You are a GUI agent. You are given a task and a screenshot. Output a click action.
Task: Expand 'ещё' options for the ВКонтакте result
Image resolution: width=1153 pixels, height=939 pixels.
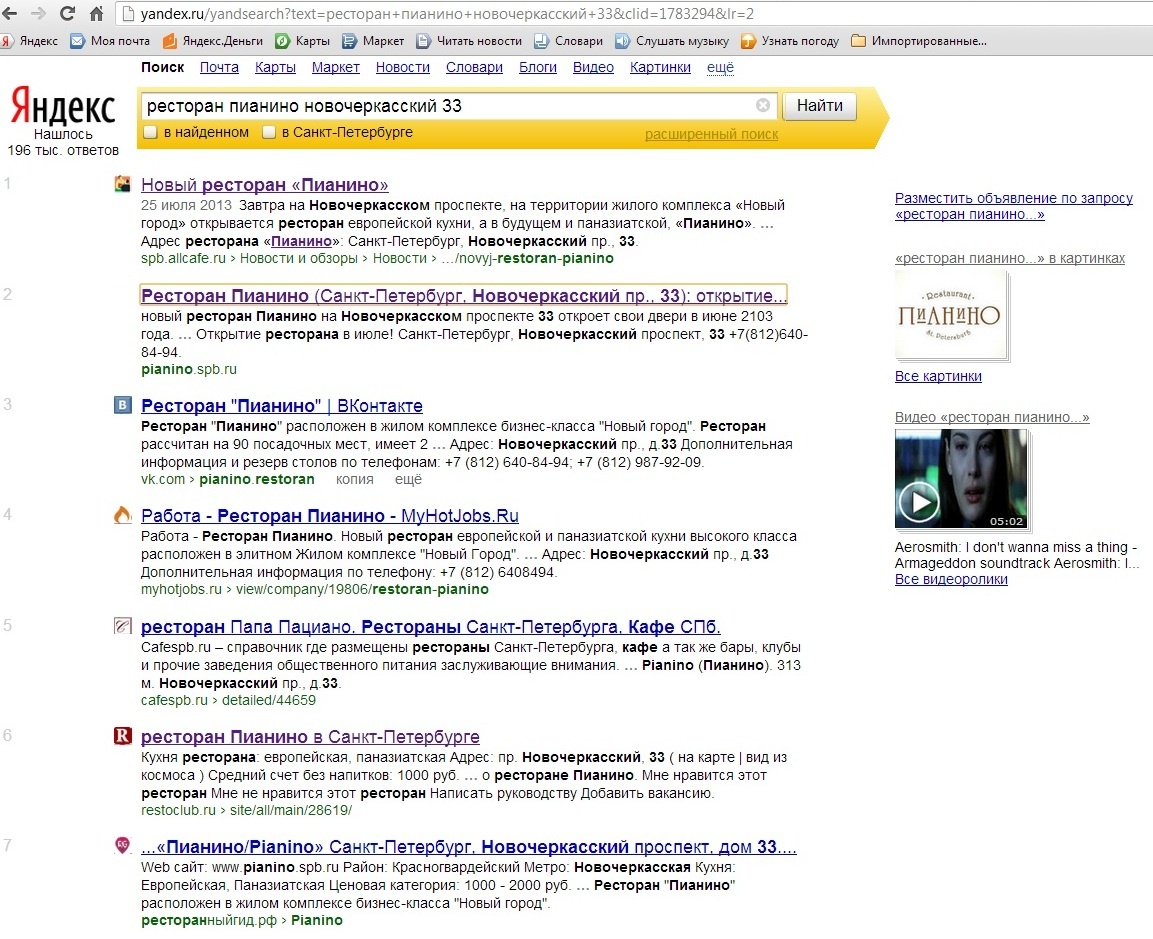pos(408,479)
